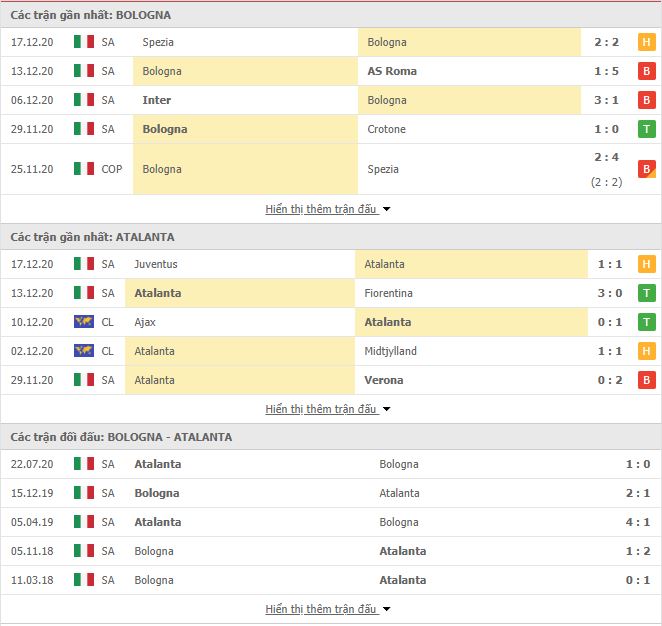Screen dimensions: 662x626
Task: Click the orange H badge for Atalanta–Midtjylland
Action: (x=646, y=351)
